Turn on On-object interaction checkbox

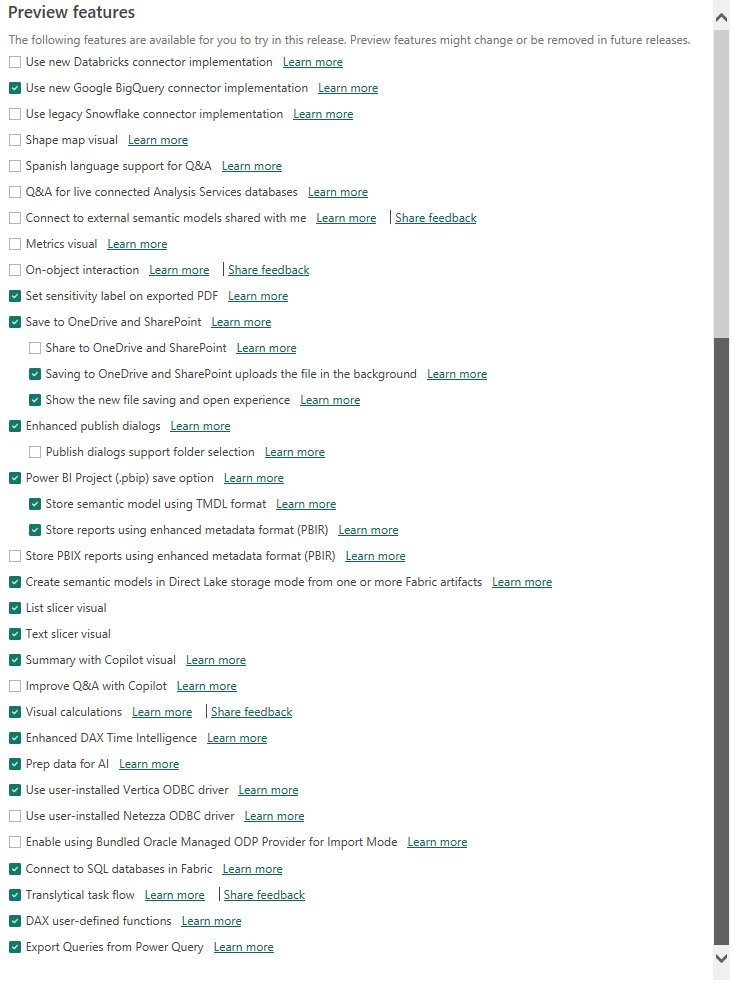(15, 270)
